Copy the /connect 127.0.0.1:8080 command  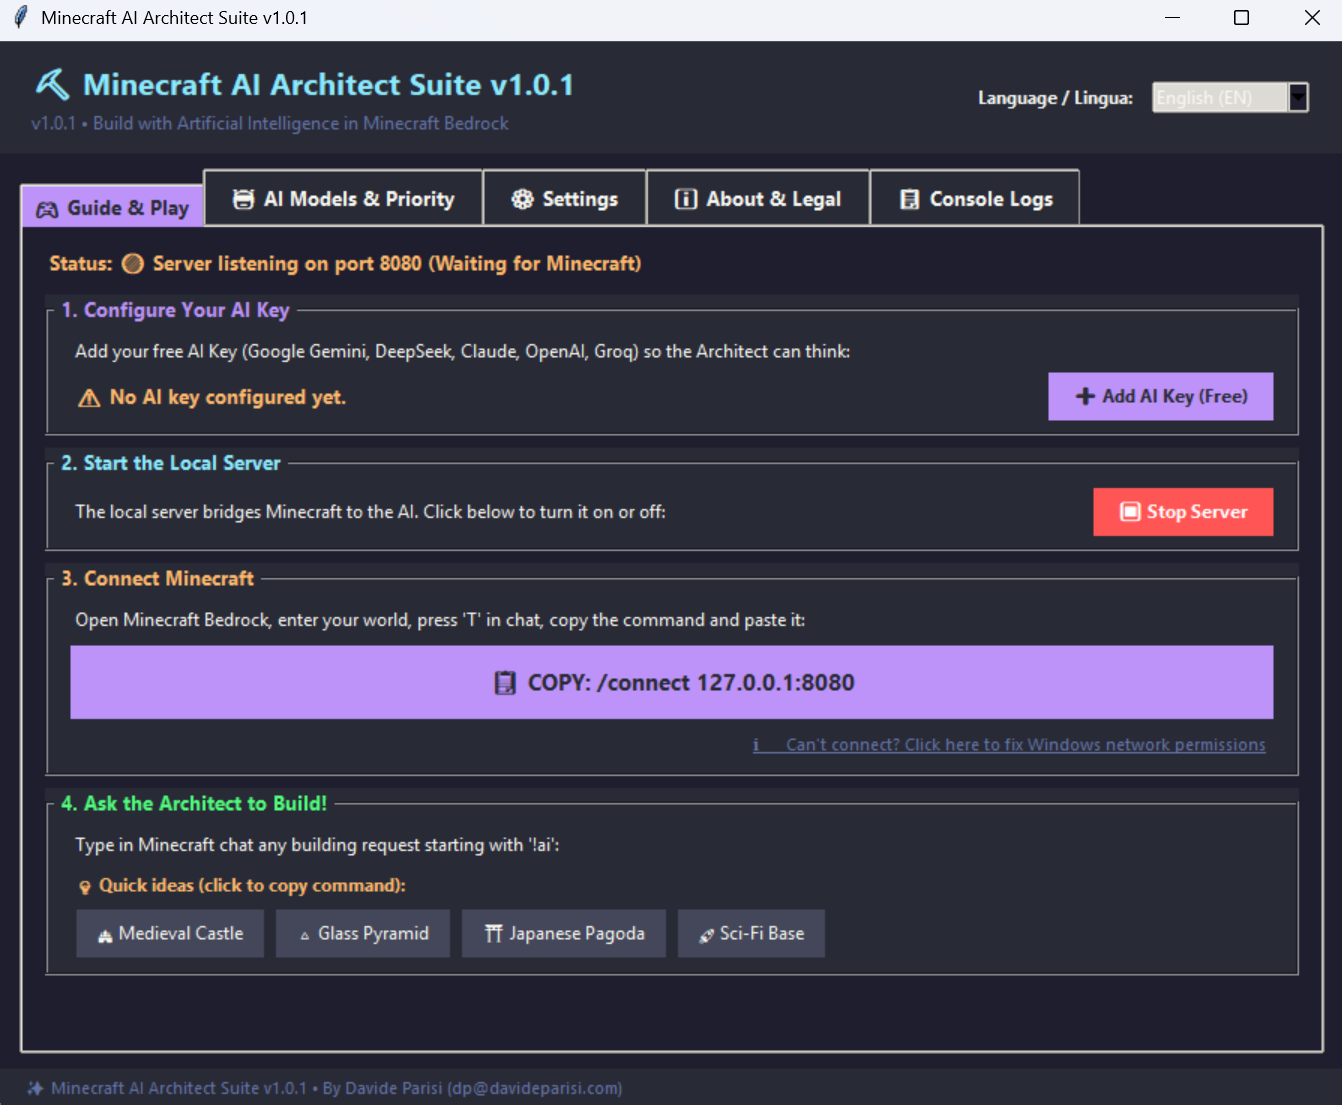[x=672, y=683]
